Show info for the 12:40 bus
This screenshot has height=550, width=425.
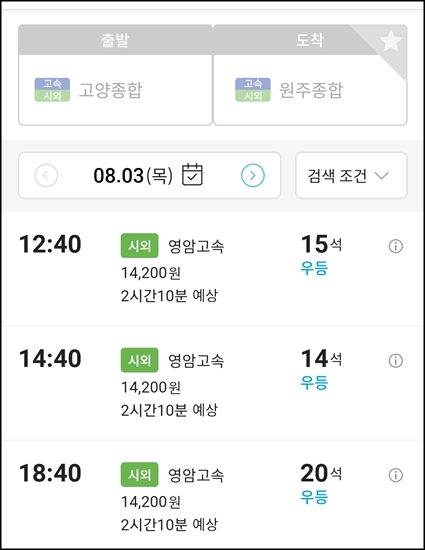tap(396, 246)
